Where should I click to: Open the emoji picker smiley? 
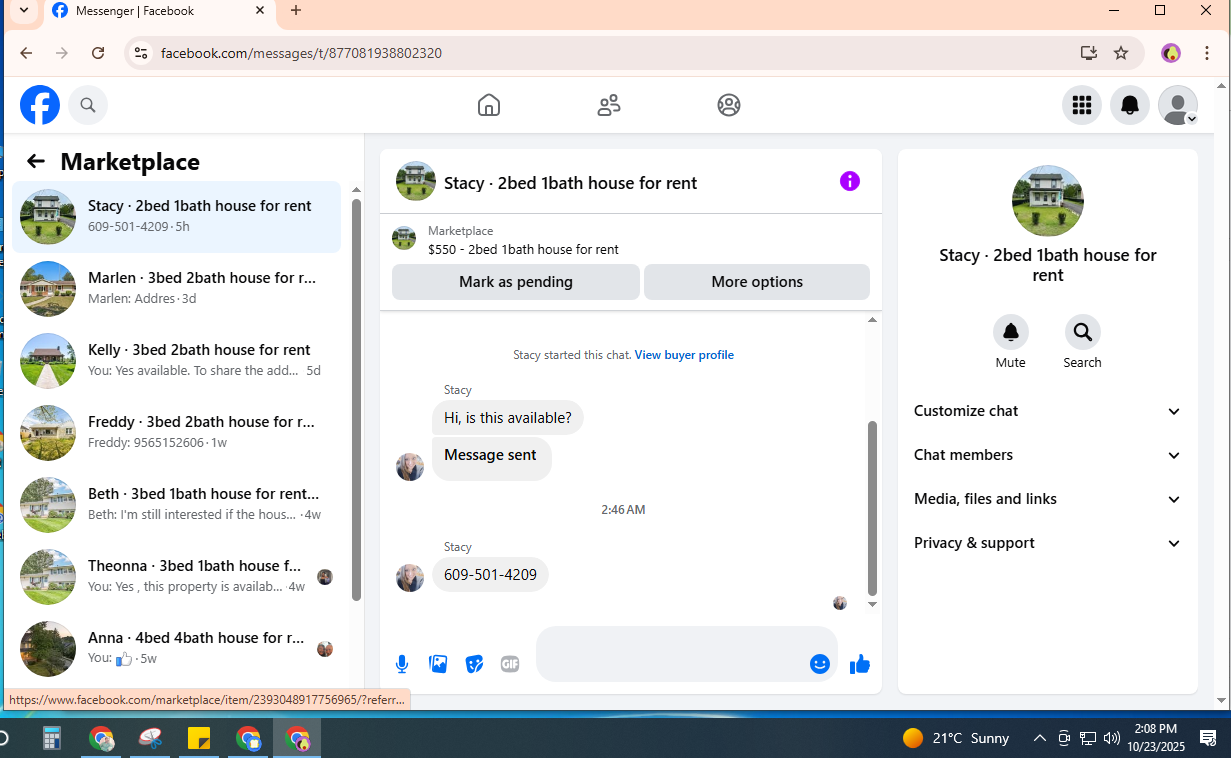click(x=820, y=664)
